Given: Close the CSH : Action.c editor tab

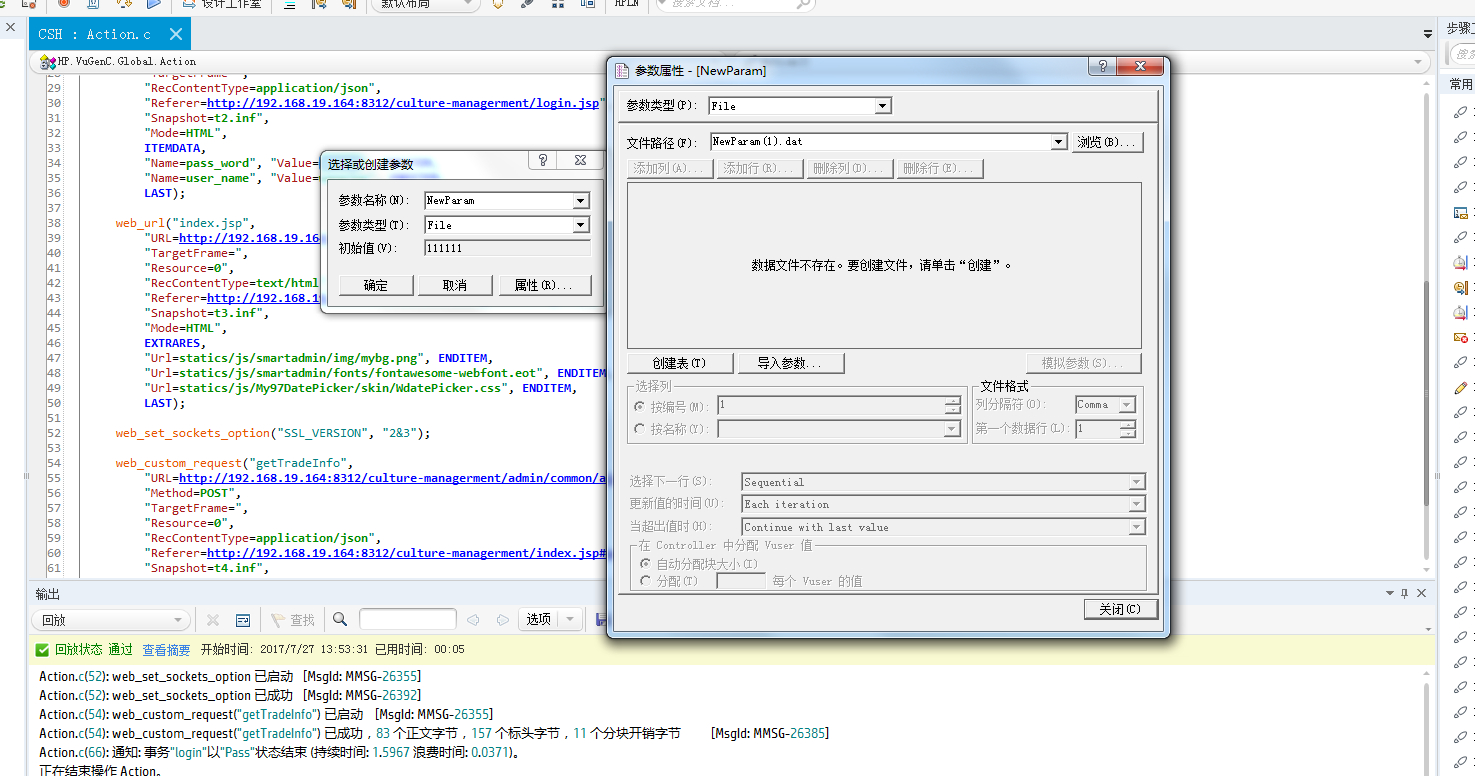Looking at the screenshot, I should pyautogui.click(x=176, y=34).
